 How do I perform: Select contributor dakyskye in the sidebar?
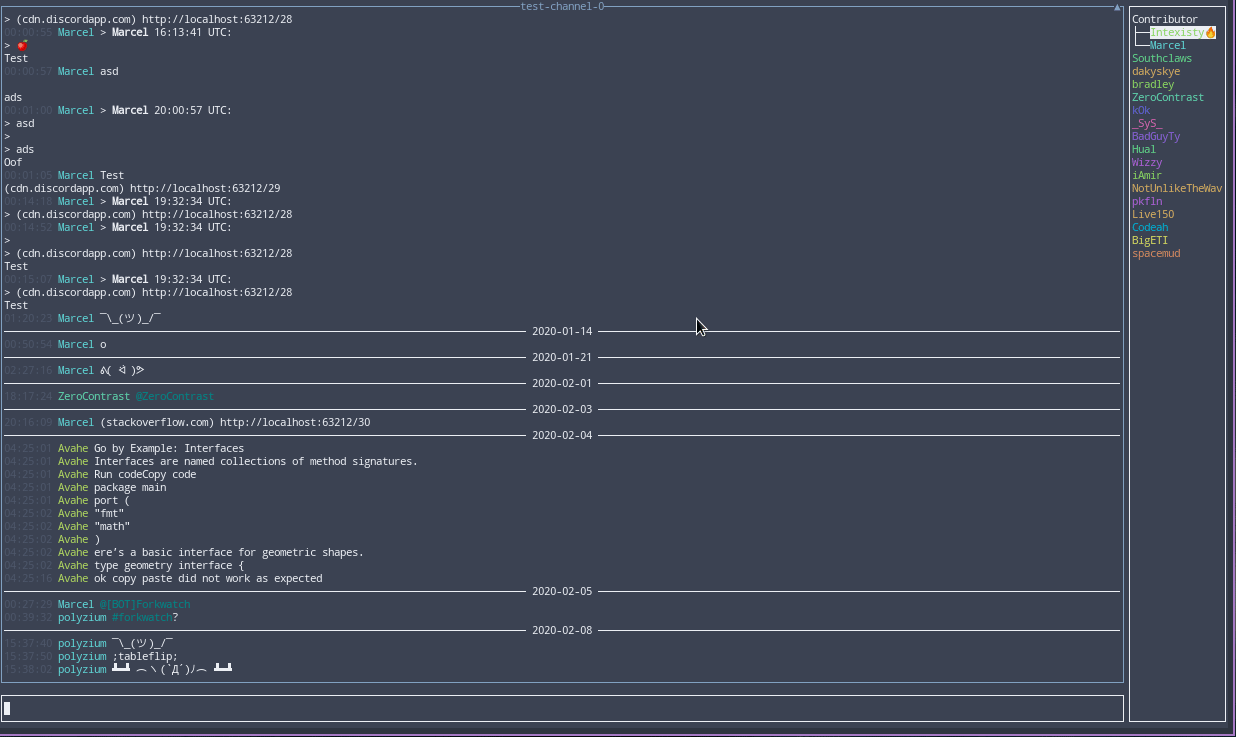[1155, 71]
